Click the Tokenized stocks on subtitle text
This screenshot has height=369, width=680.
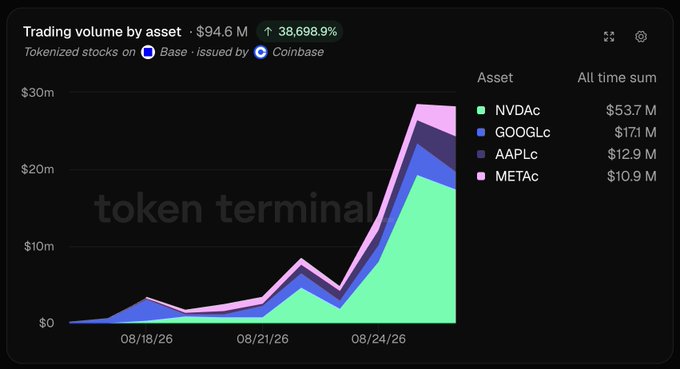coord(79,52)
